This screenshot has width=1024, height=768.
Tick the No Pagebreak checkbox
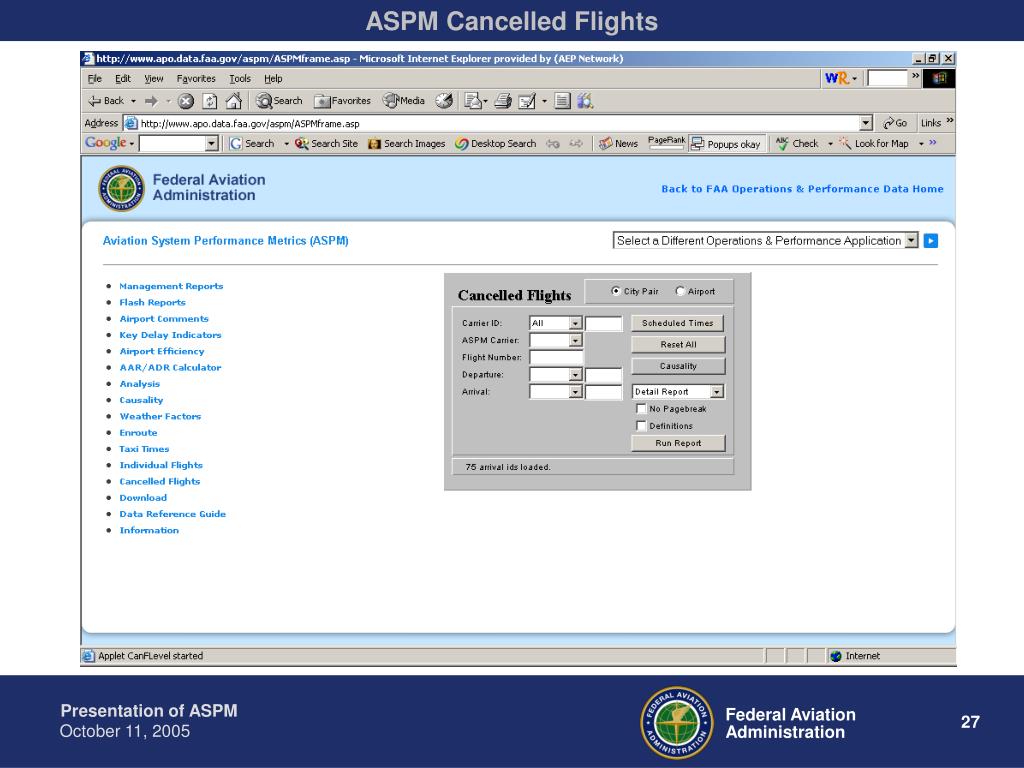point(641,409)
